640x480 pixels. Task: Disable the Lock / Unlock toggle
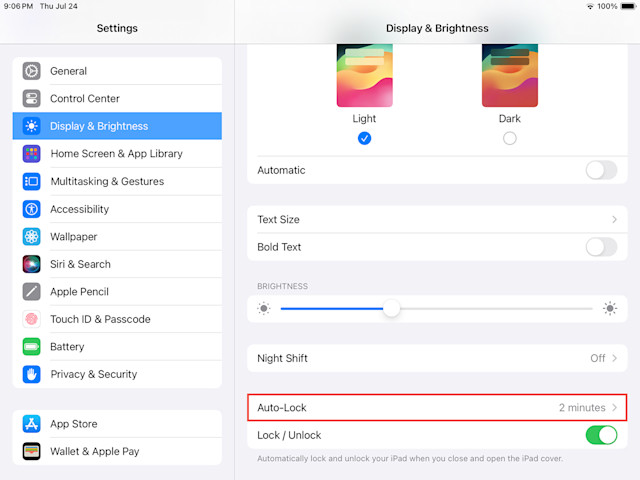coord(601,435)
